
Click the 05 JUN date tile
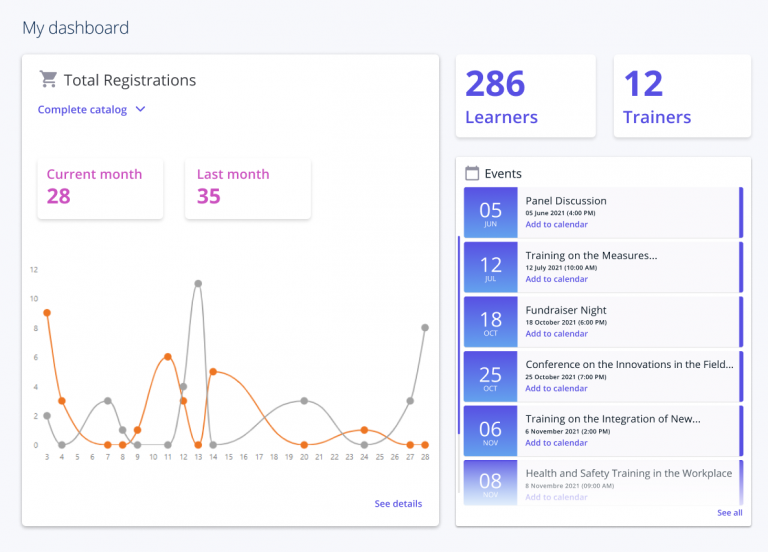[490, 213]
